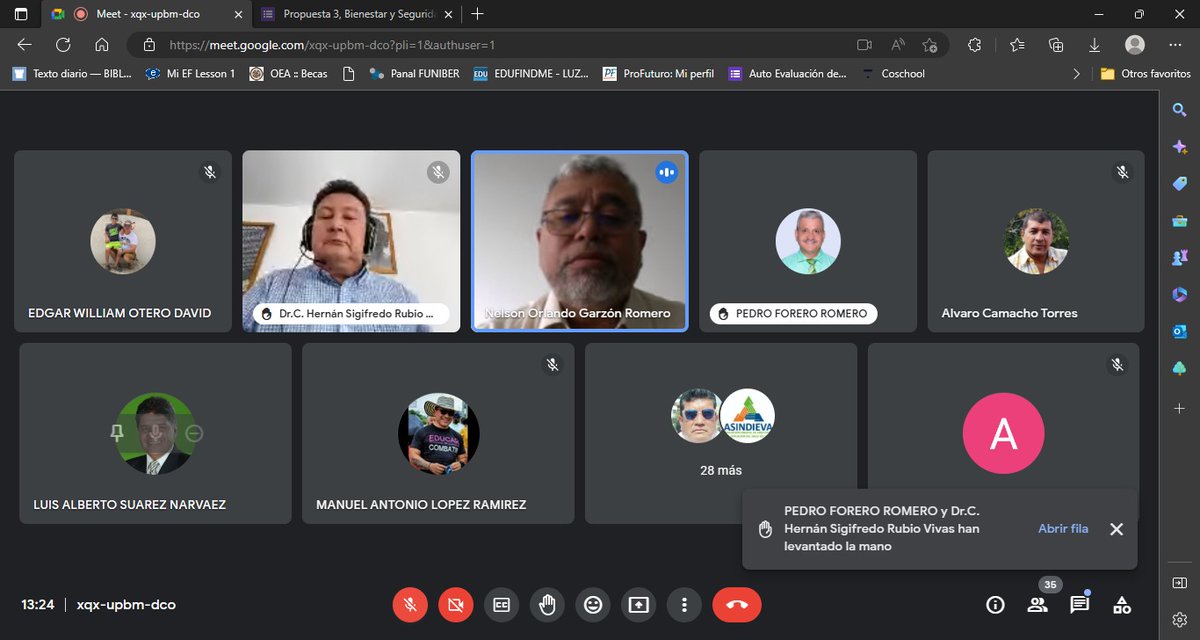This screenshot has height=640, width=1200.
Task: Open sidebar settings gear icon
Action: pos(1180,620)
